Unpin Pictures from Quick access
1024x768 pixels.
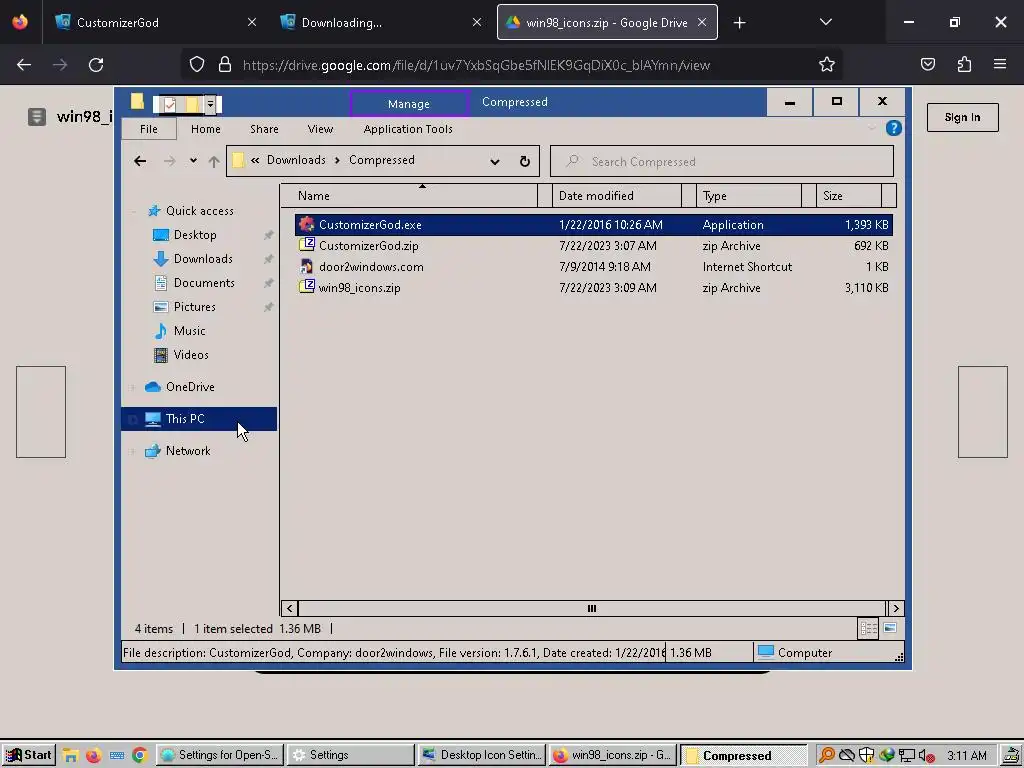(268, 307)
